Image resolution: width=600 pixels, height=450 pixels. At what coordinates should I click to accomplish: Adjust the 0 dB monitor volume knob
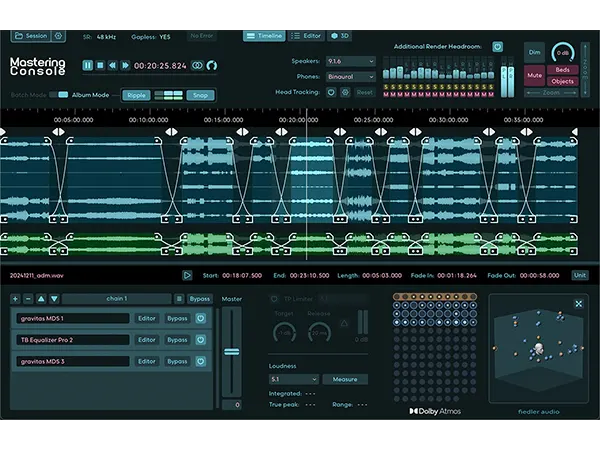[x=562, y=53]
